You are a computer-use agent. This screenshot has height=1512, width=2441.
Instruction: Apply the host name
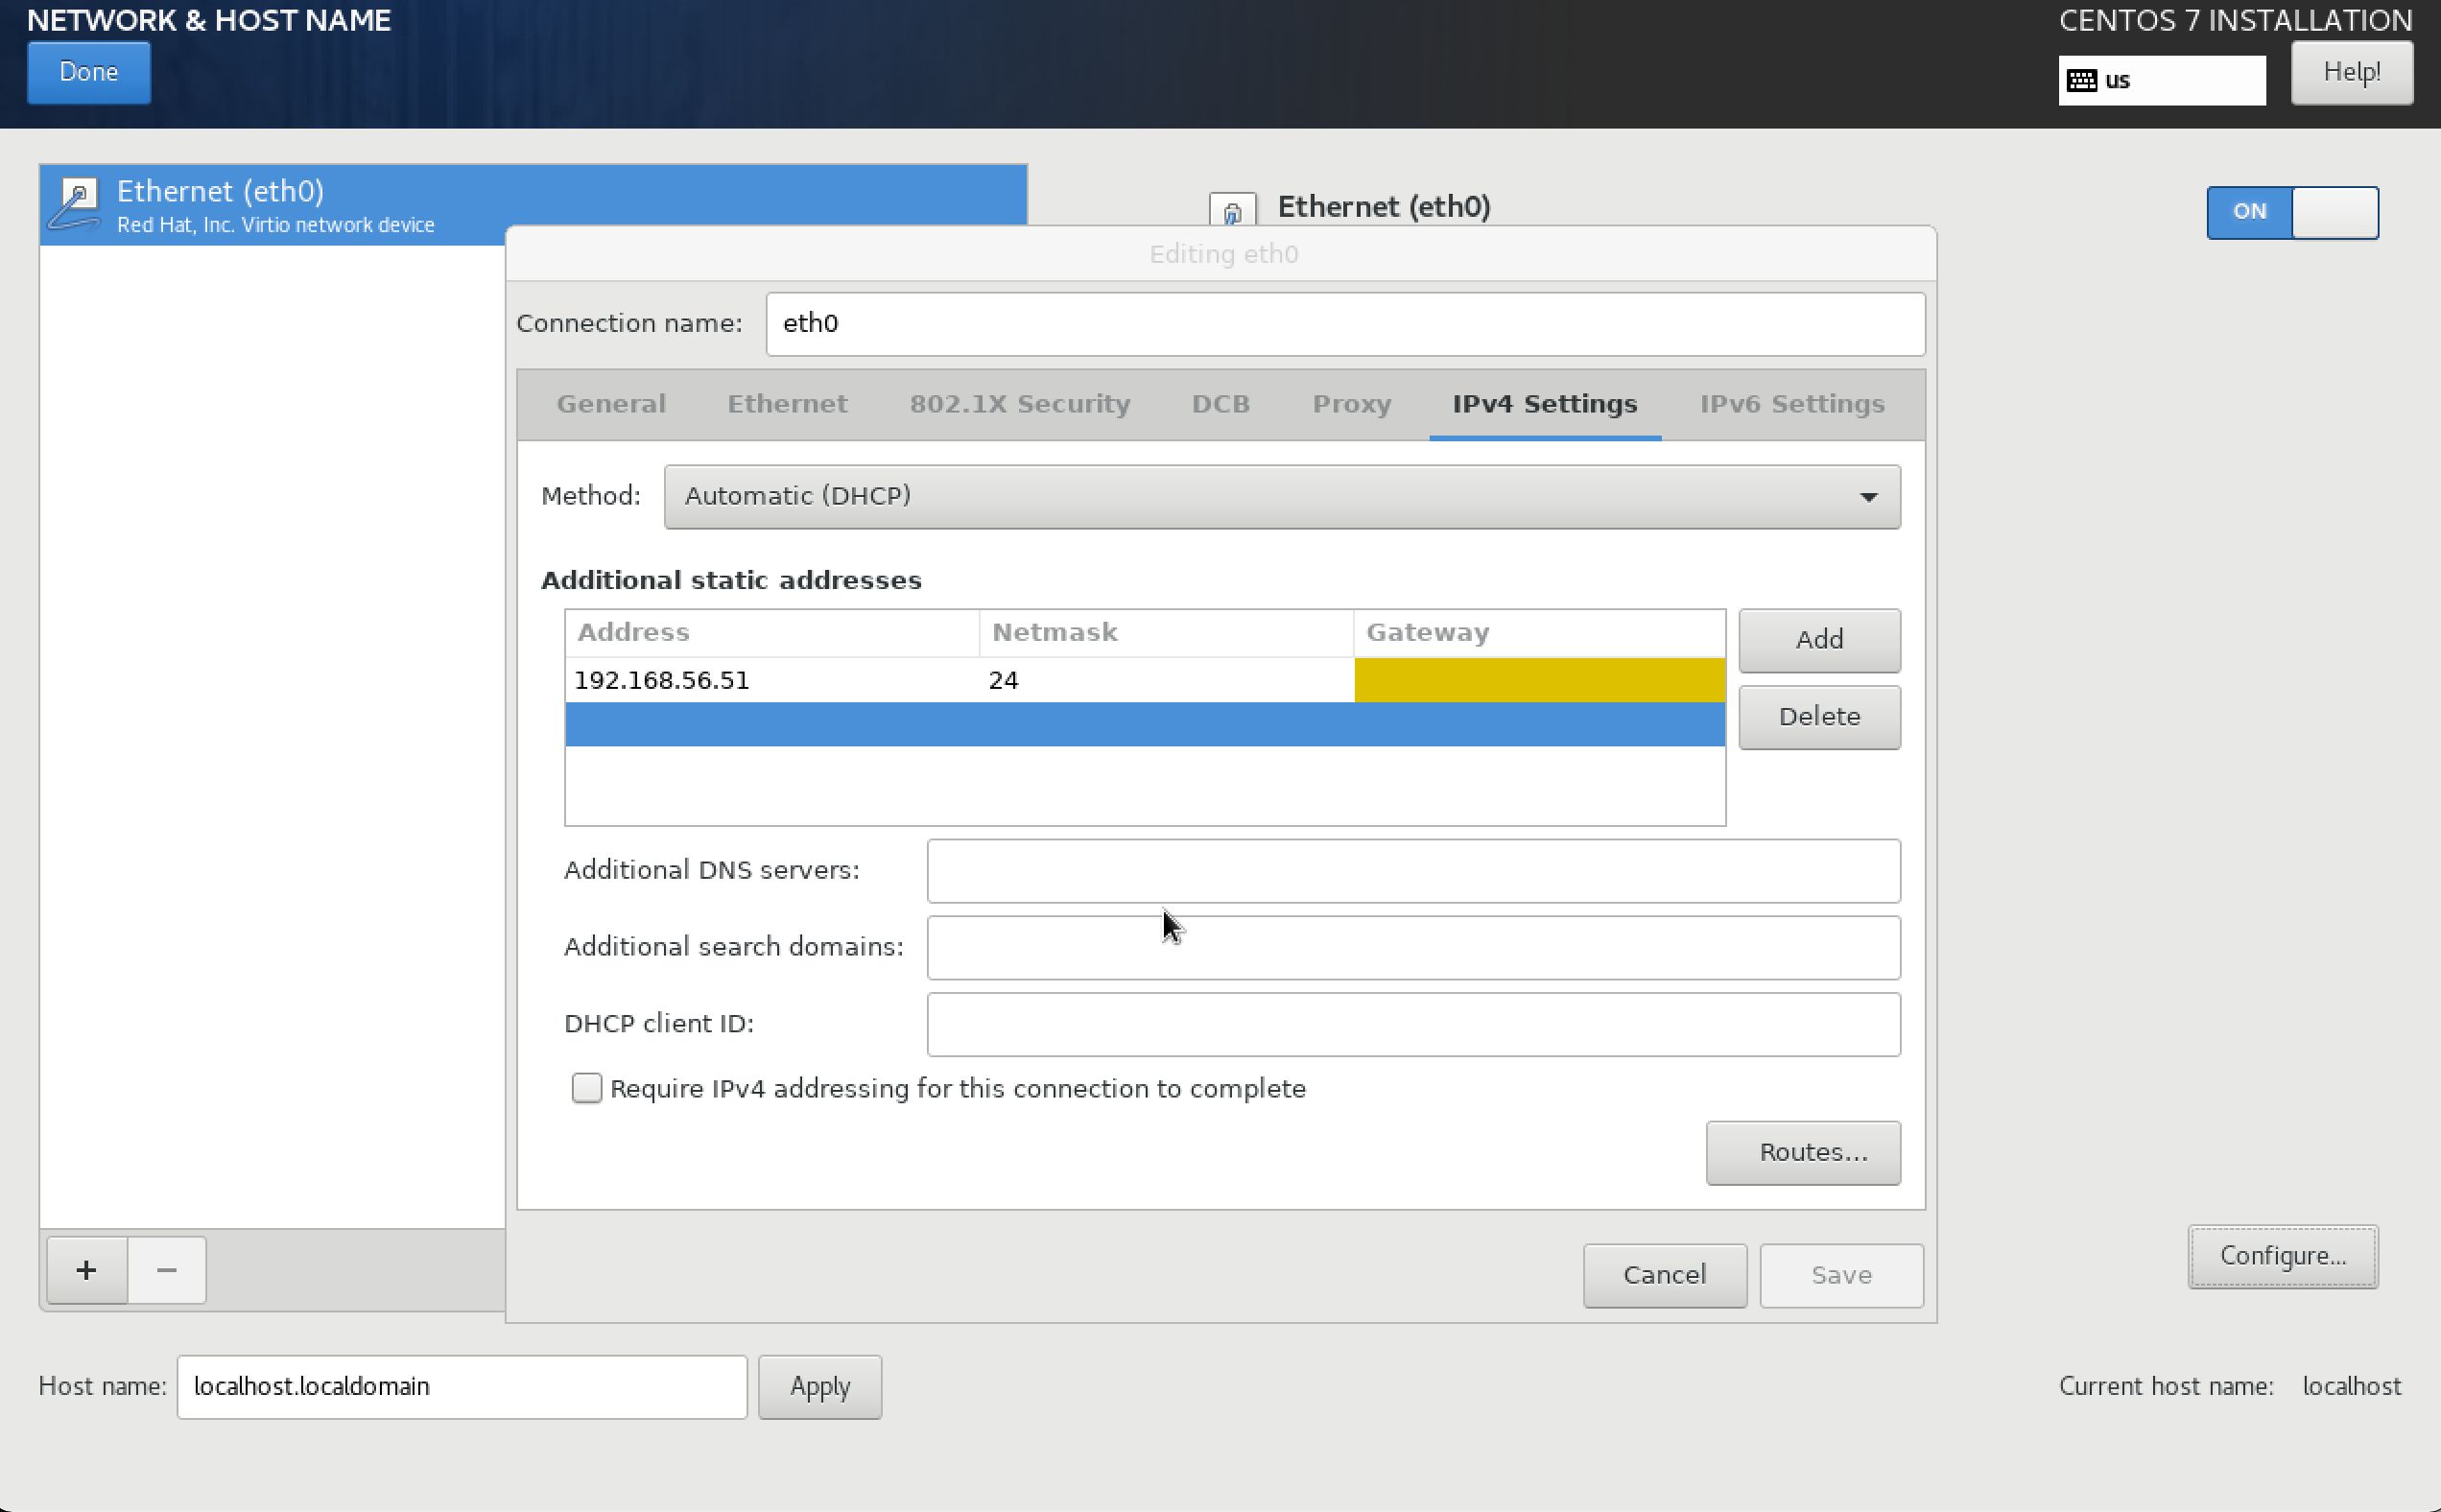point(820,1386)
